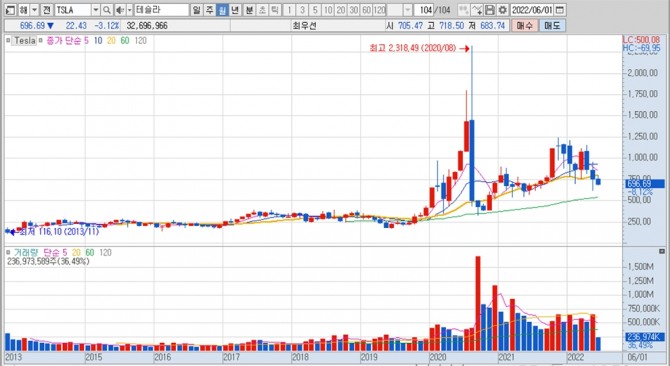Click the blue 매도 sell button
The image size is (670, 366).
point(552,26)
